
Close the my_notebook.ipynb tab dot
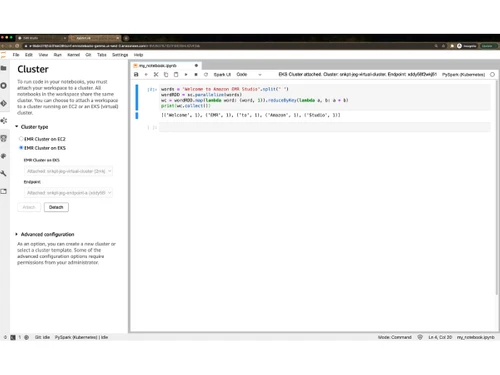coord(196,65)
